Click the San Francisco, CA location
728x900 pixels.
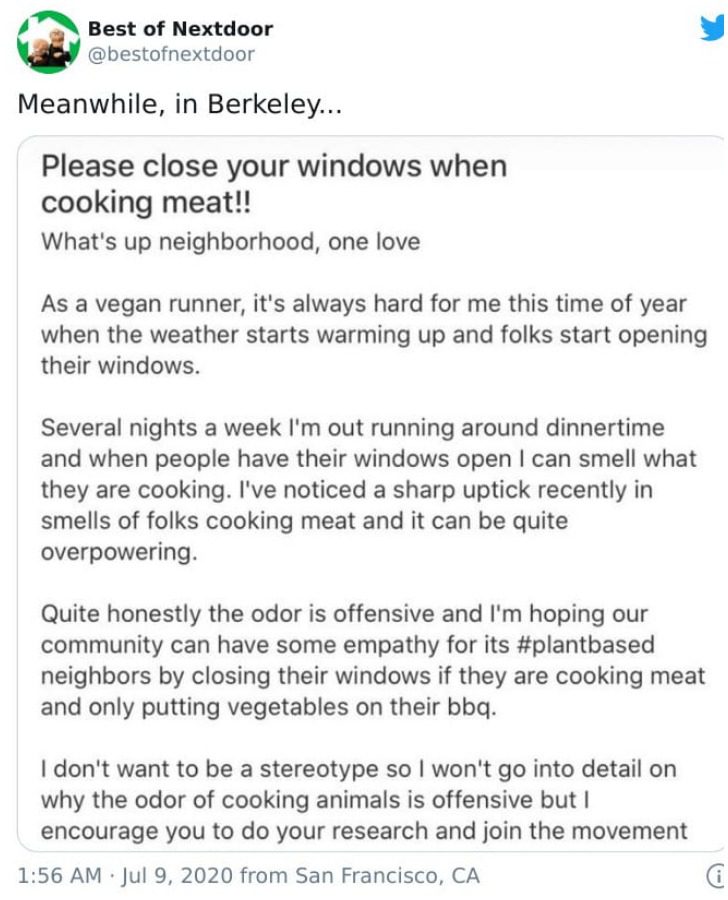coord(387,876)
